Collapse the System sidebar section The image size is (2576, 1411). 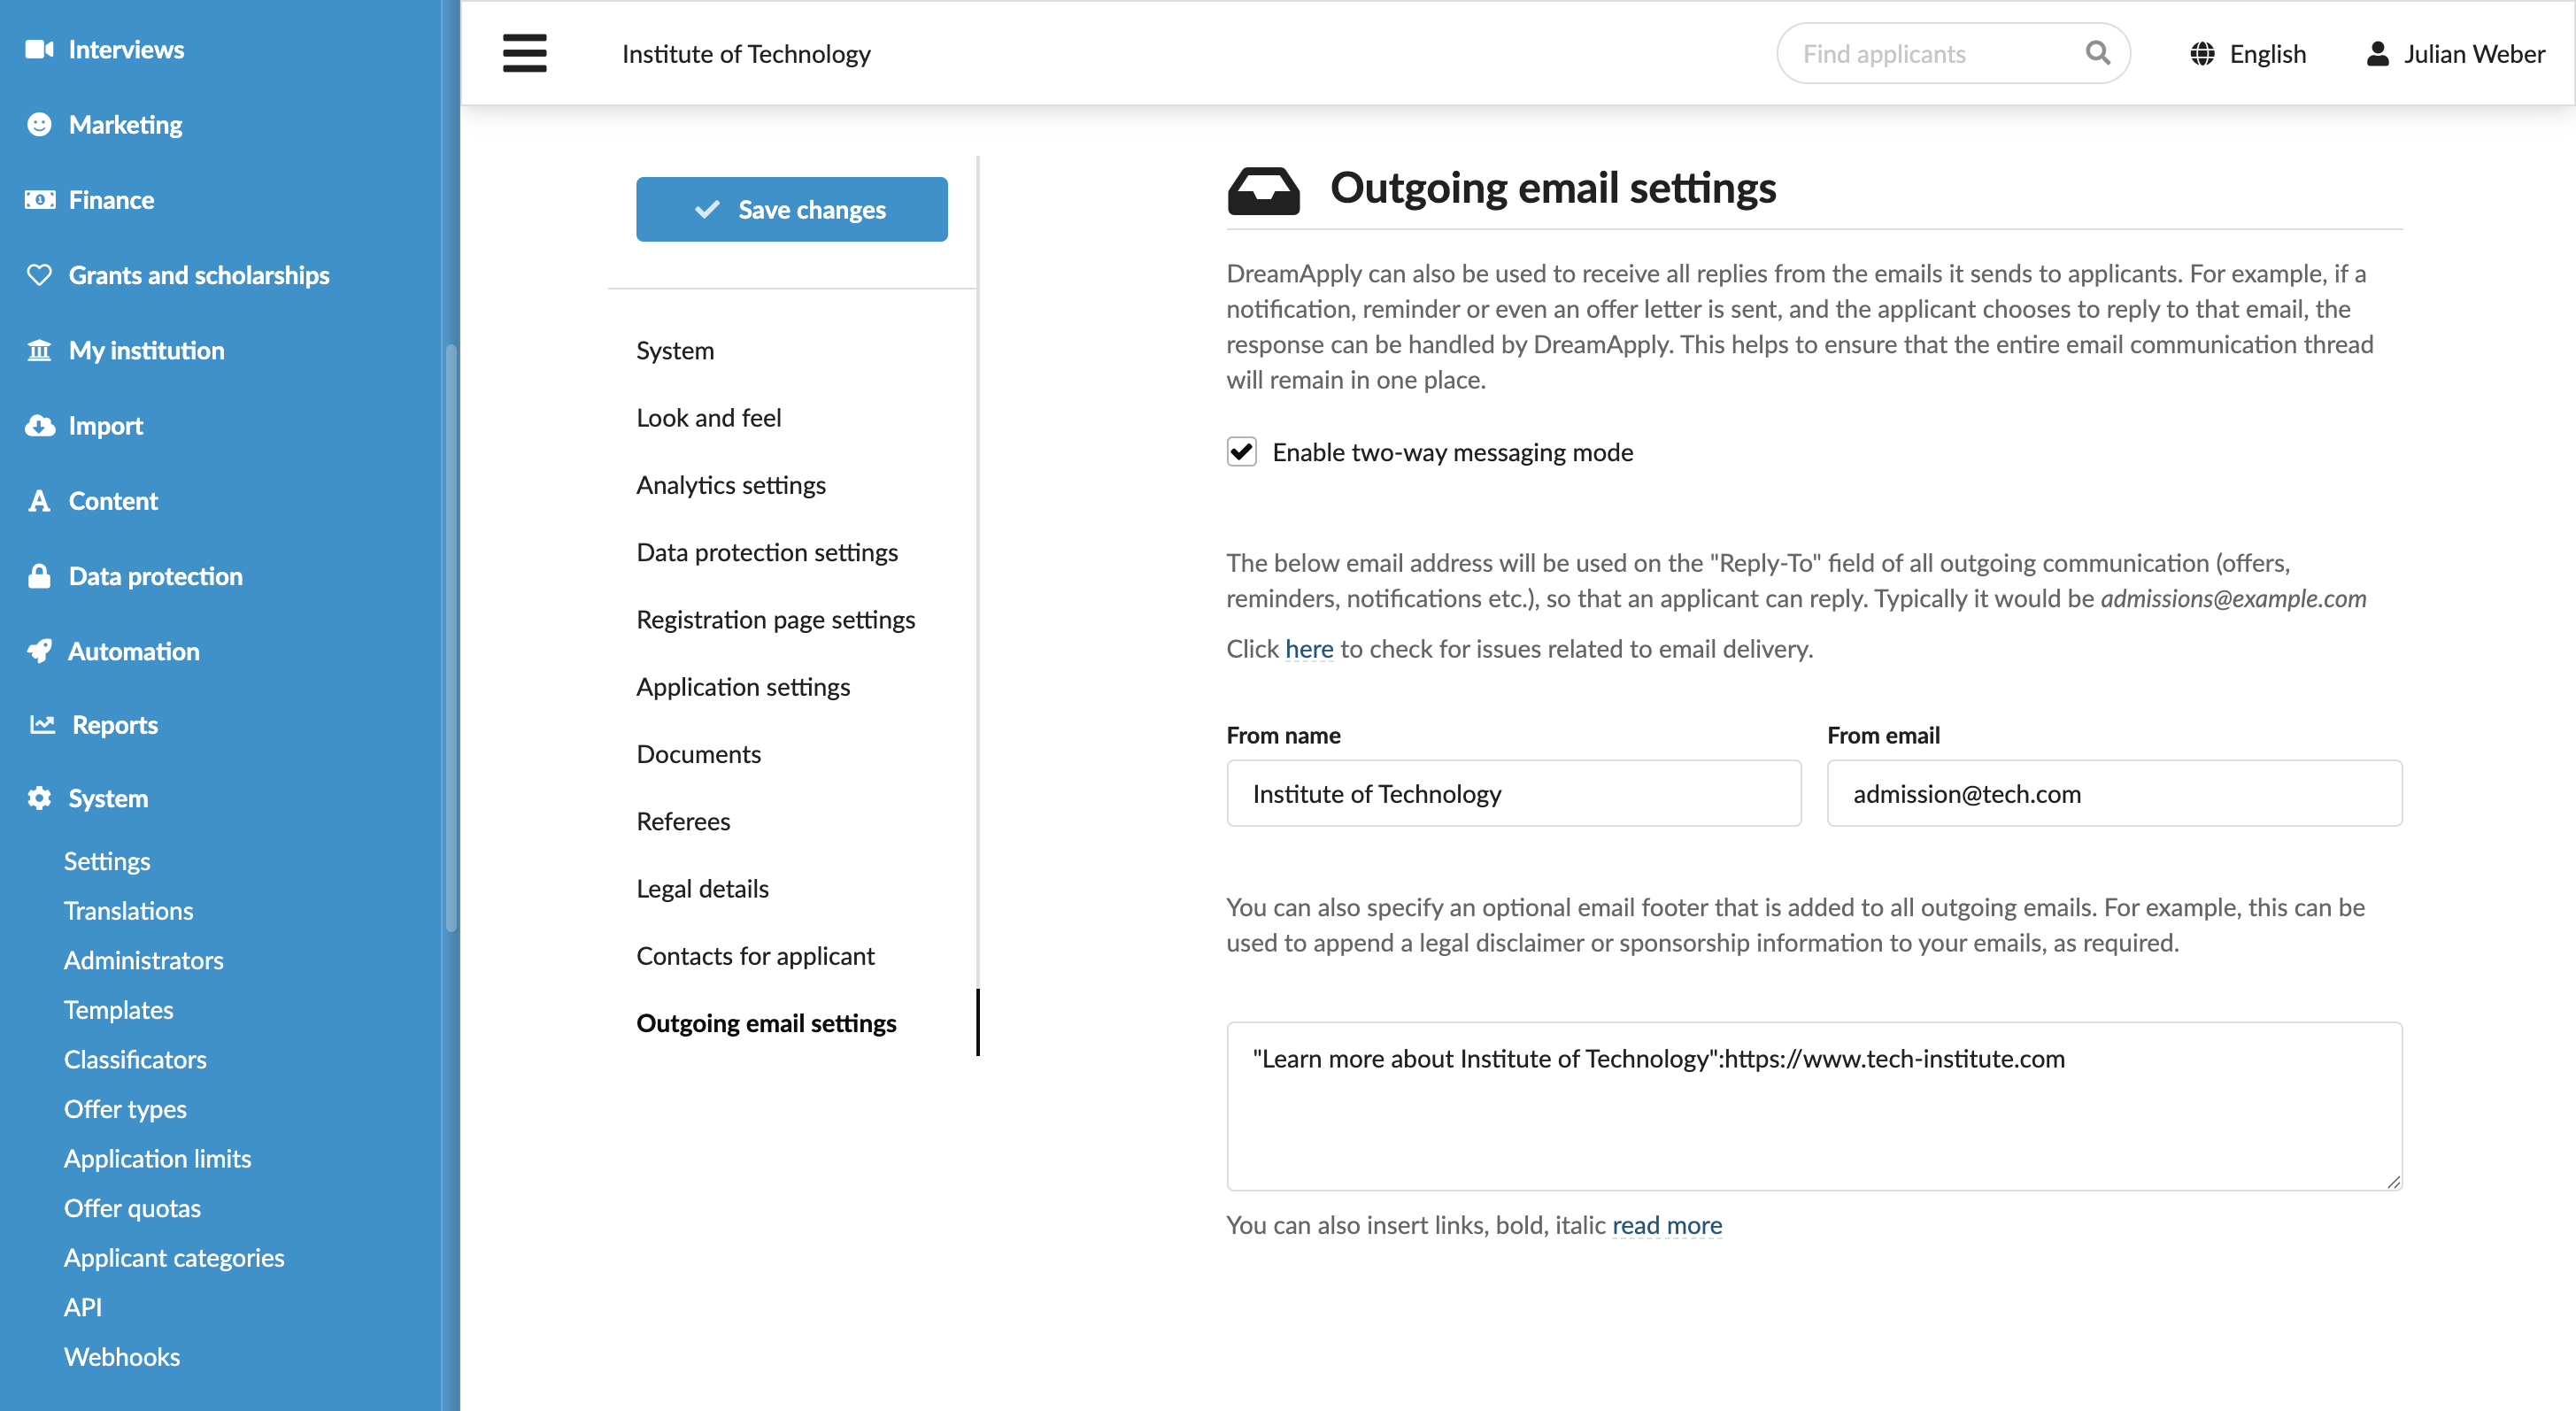click(108, 798)
